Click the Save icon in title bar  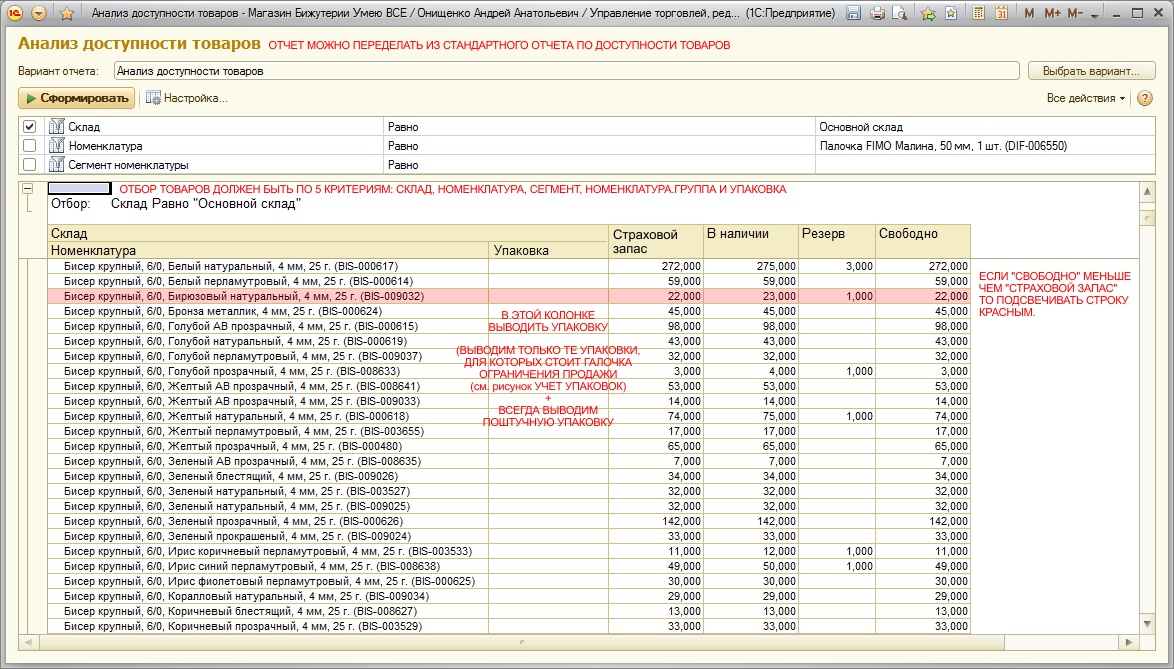853,14
